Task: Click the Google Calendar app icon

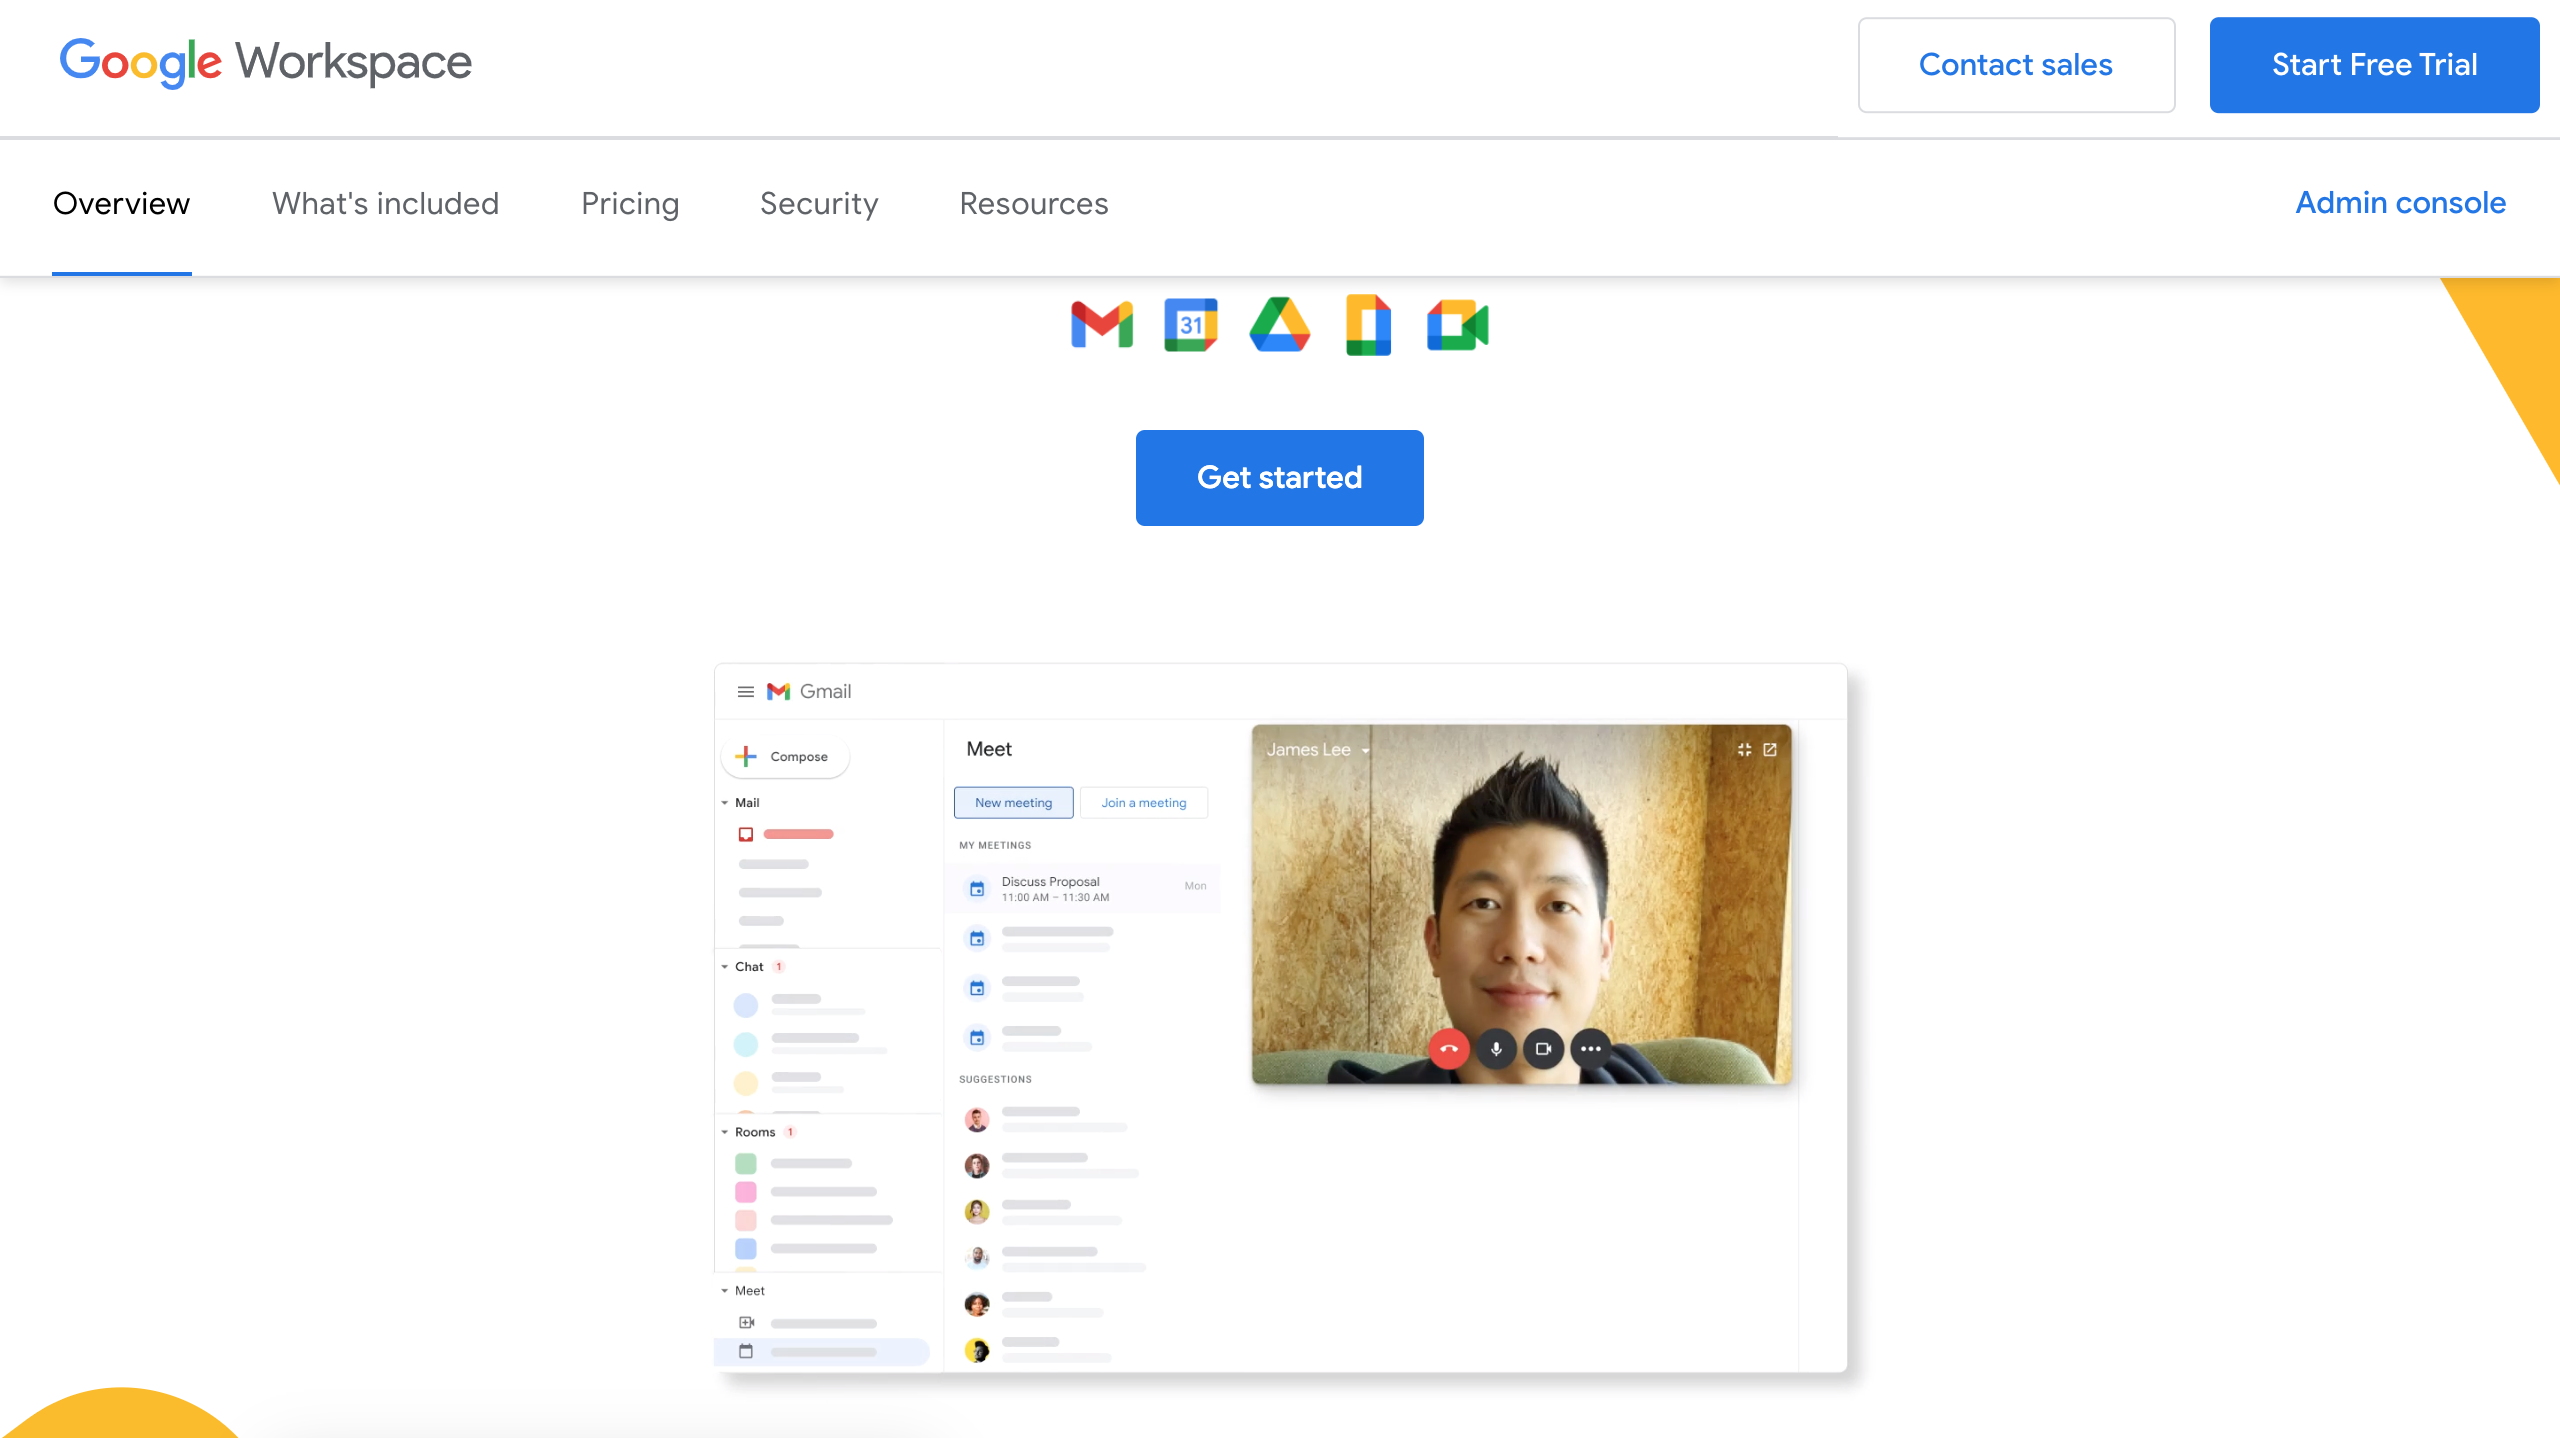Action: [1190, 325]
